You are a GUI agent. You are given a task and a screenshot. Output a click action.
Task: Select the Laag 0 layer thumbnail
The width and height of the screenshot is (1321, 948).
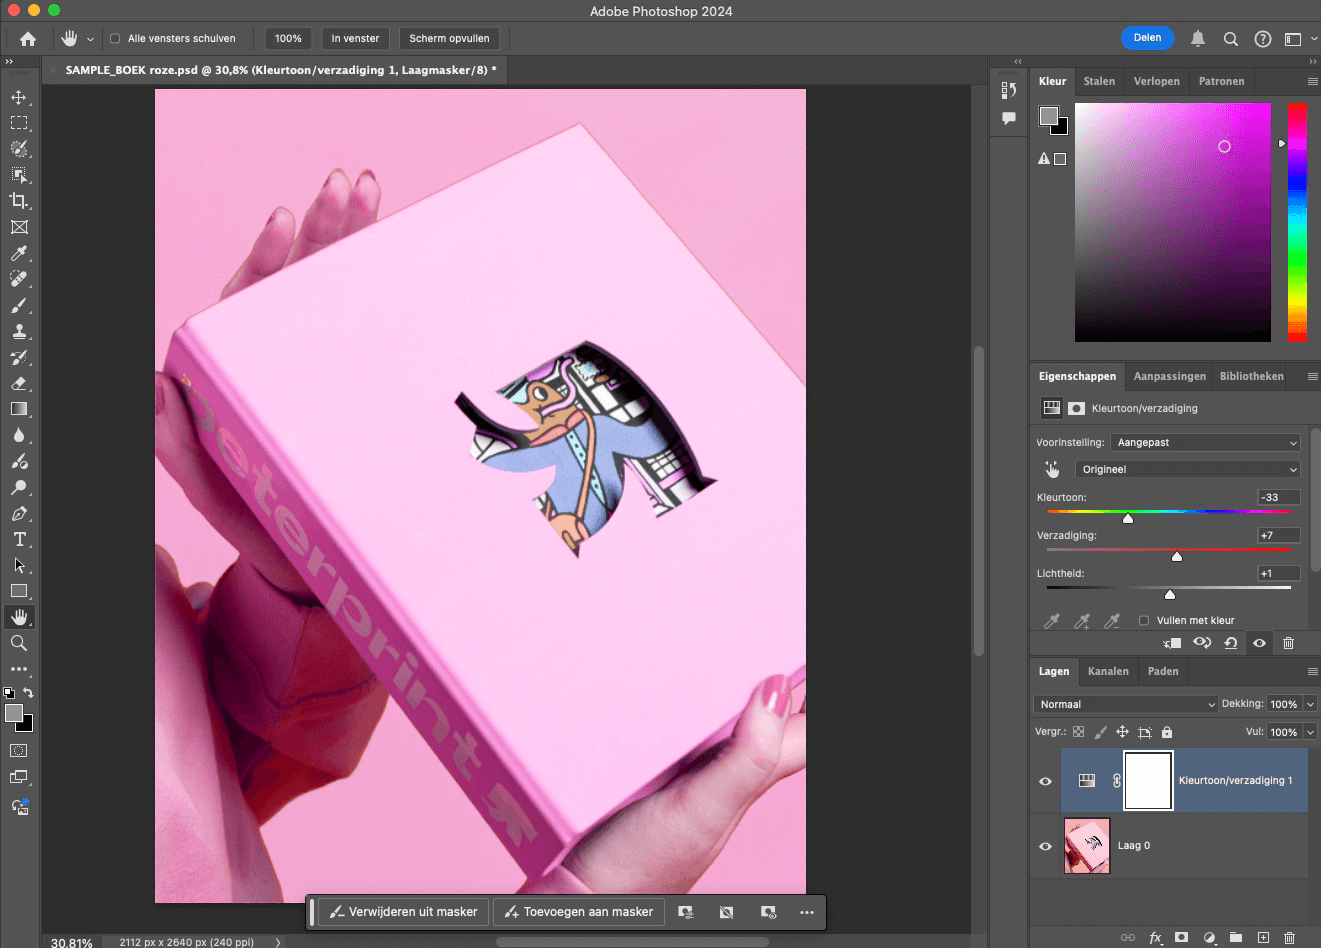tap(1087, 845)
